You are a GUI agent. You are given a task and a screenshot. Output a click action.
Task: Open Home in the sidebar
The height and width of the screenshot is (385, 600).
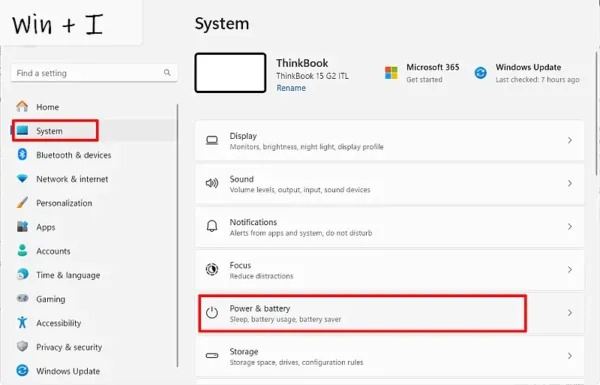coord(47,107)
